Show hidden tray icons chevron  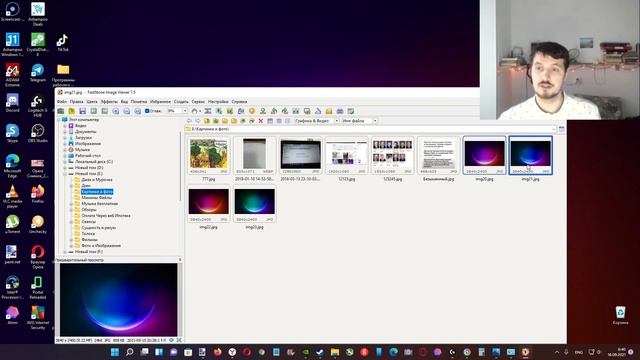click(x=557, y=352)
